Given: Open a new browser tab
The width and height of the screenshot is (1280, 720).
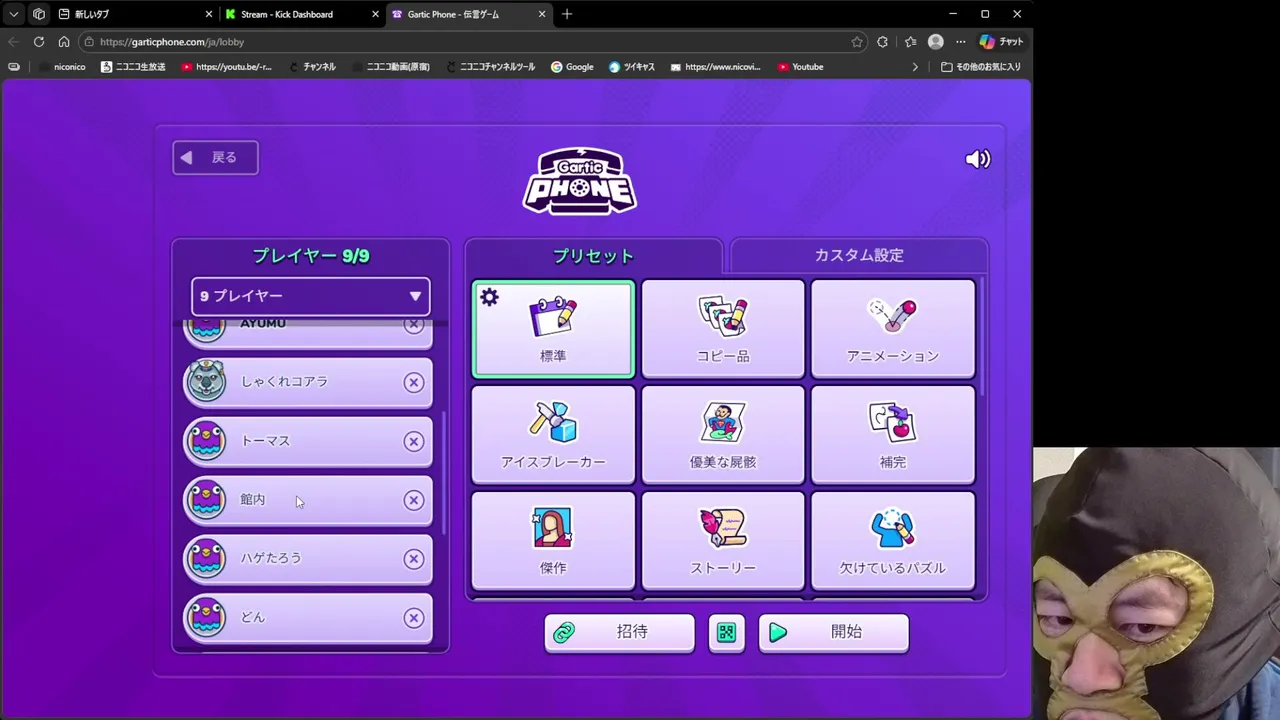Looking at the screenshot, I should [x=567, y=14].
